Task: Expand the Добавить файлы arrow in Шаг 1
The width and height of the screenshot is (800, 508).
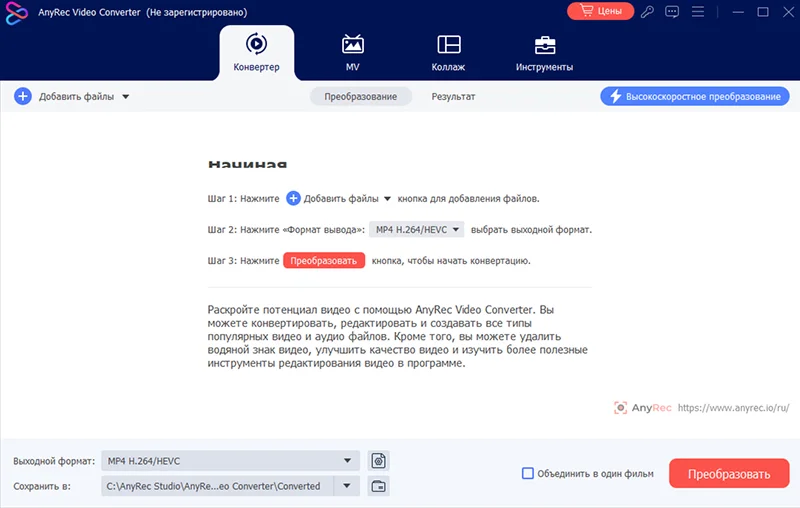Action: coord(387,199)
